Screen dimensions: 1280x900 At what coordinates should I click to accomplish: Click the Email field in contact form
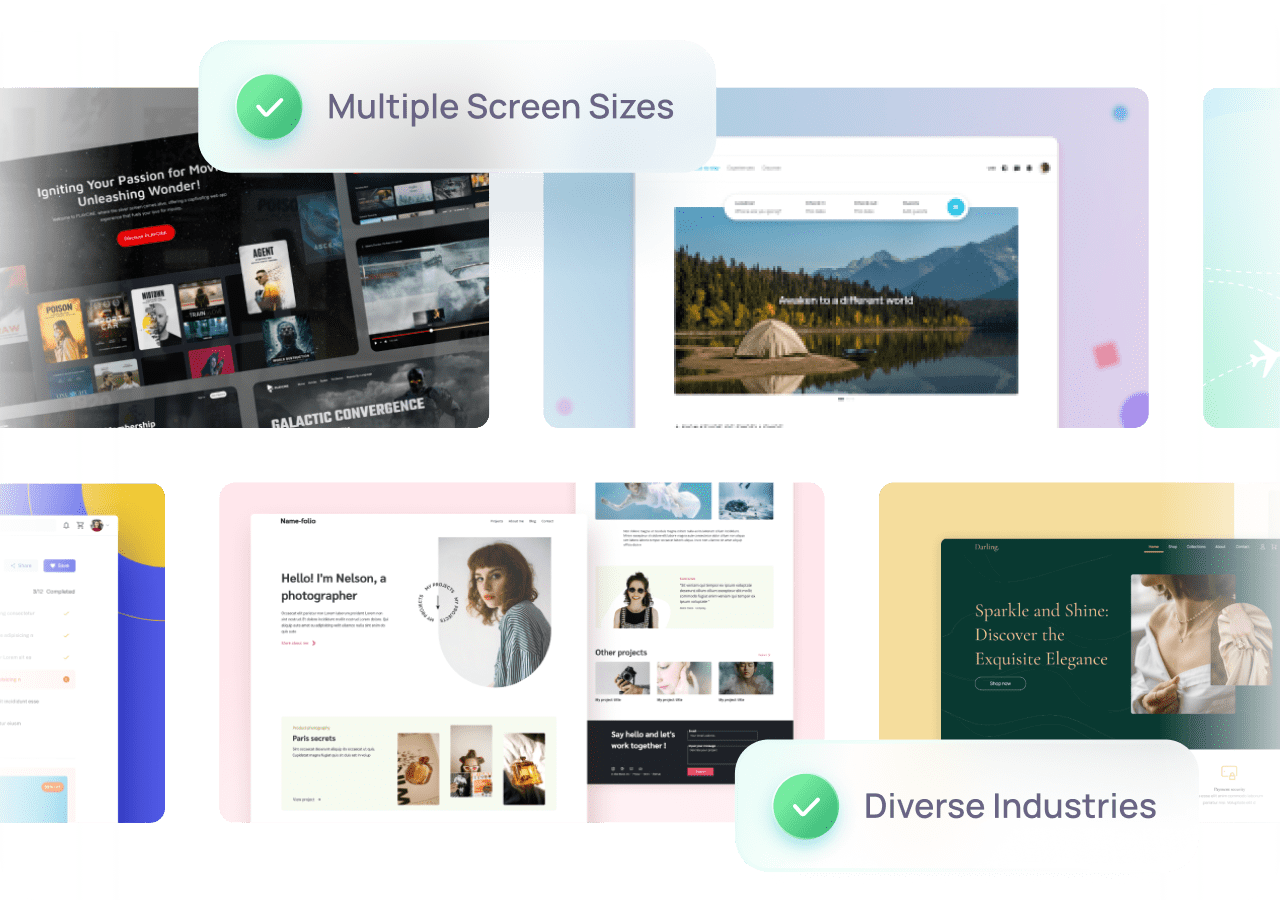click(722, 735)
